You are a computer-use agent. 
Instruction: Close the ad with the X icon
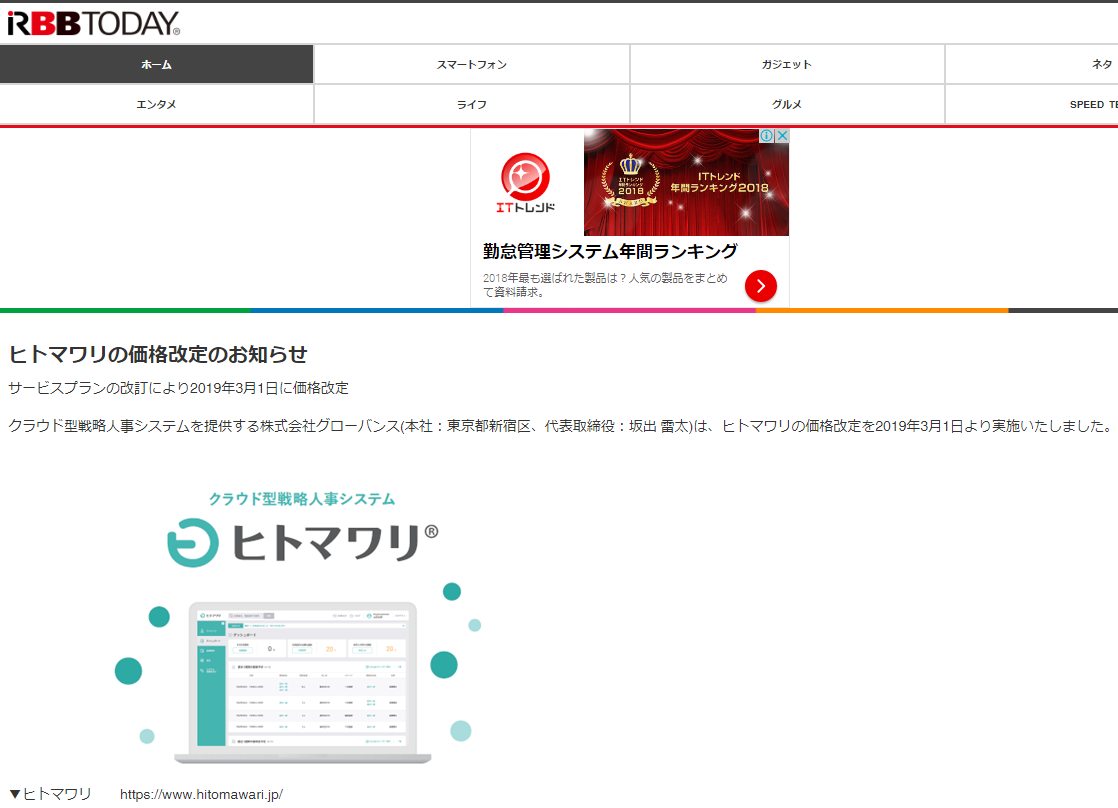click(x=782, y=136)
